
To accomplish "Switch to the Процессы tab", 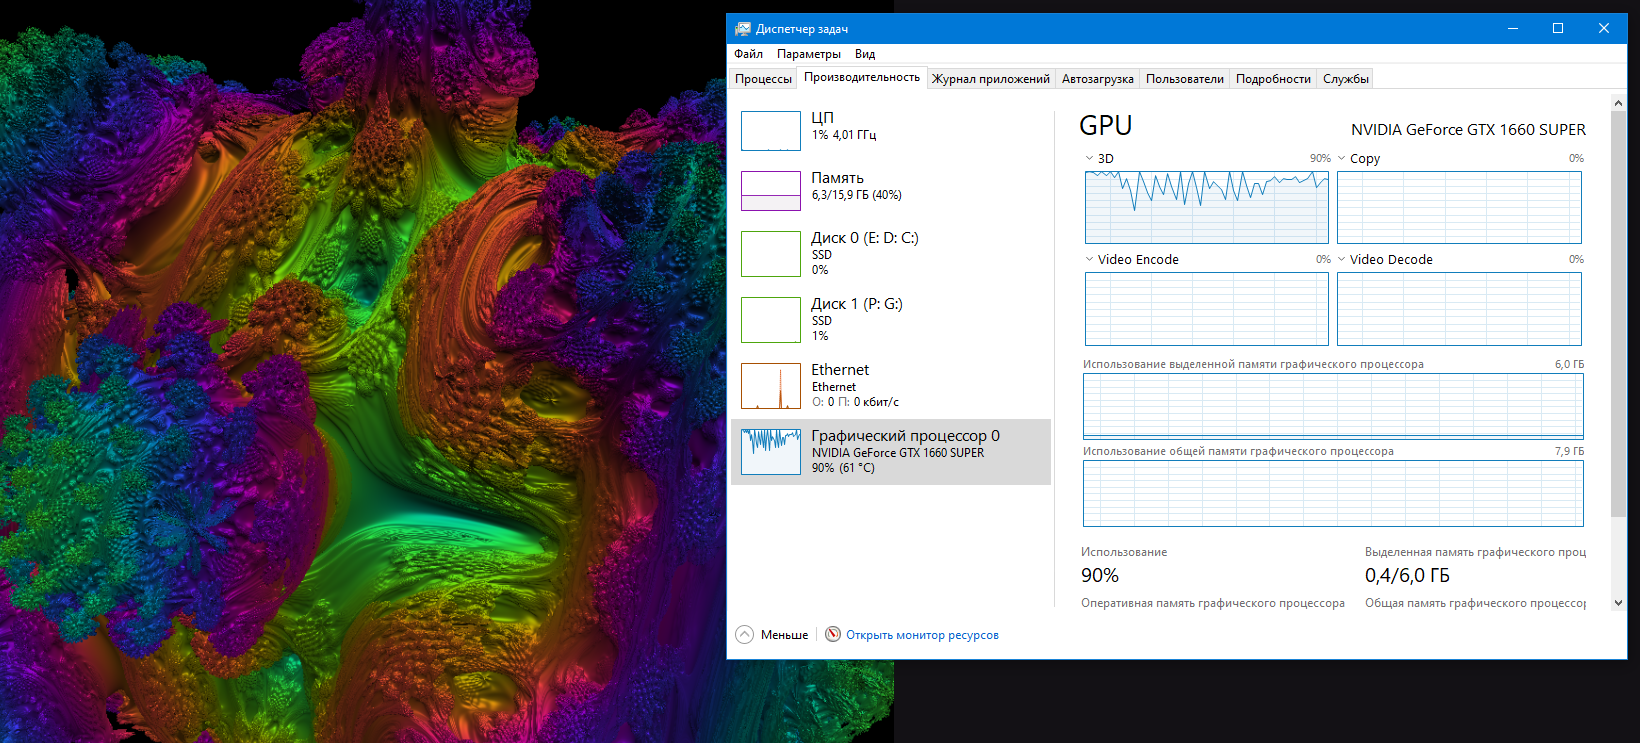I will [x=763, y=79].
